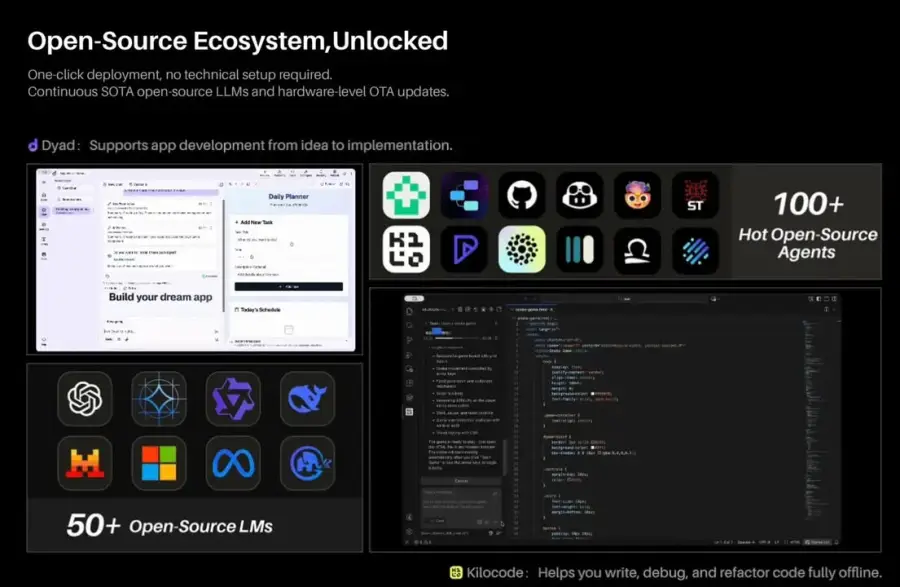The height and width of the screenshot is (587, 900).
Task: Open the snake-game HTML editor tab
Action: click(532, 310)
